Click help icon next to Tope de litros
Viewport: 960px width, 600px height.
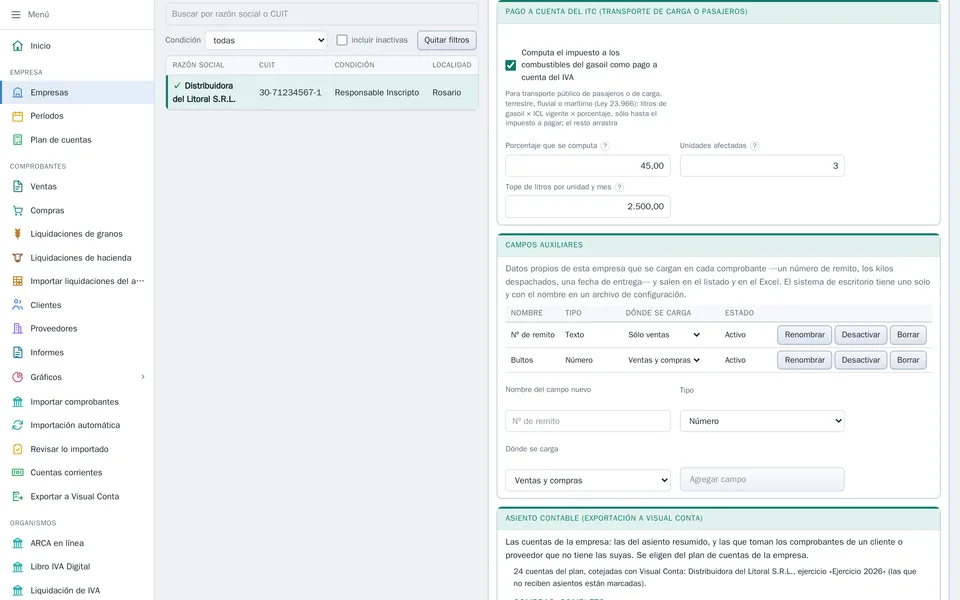(x=619, y=187)
